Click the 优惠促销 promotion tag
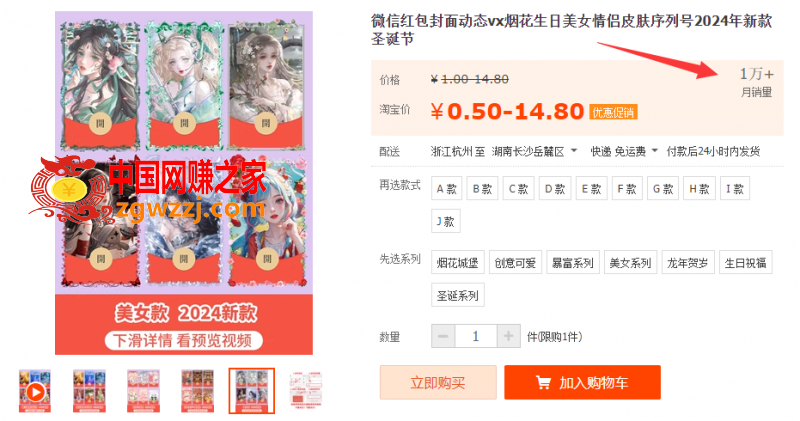800x421 pixels. pos(613,112)
